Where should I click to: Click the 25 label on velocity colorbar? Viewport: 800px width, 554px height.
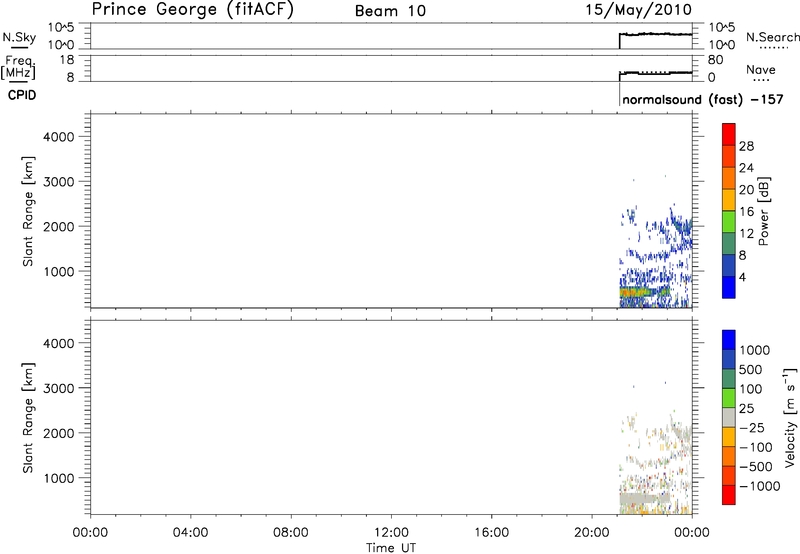pos(746,409)
